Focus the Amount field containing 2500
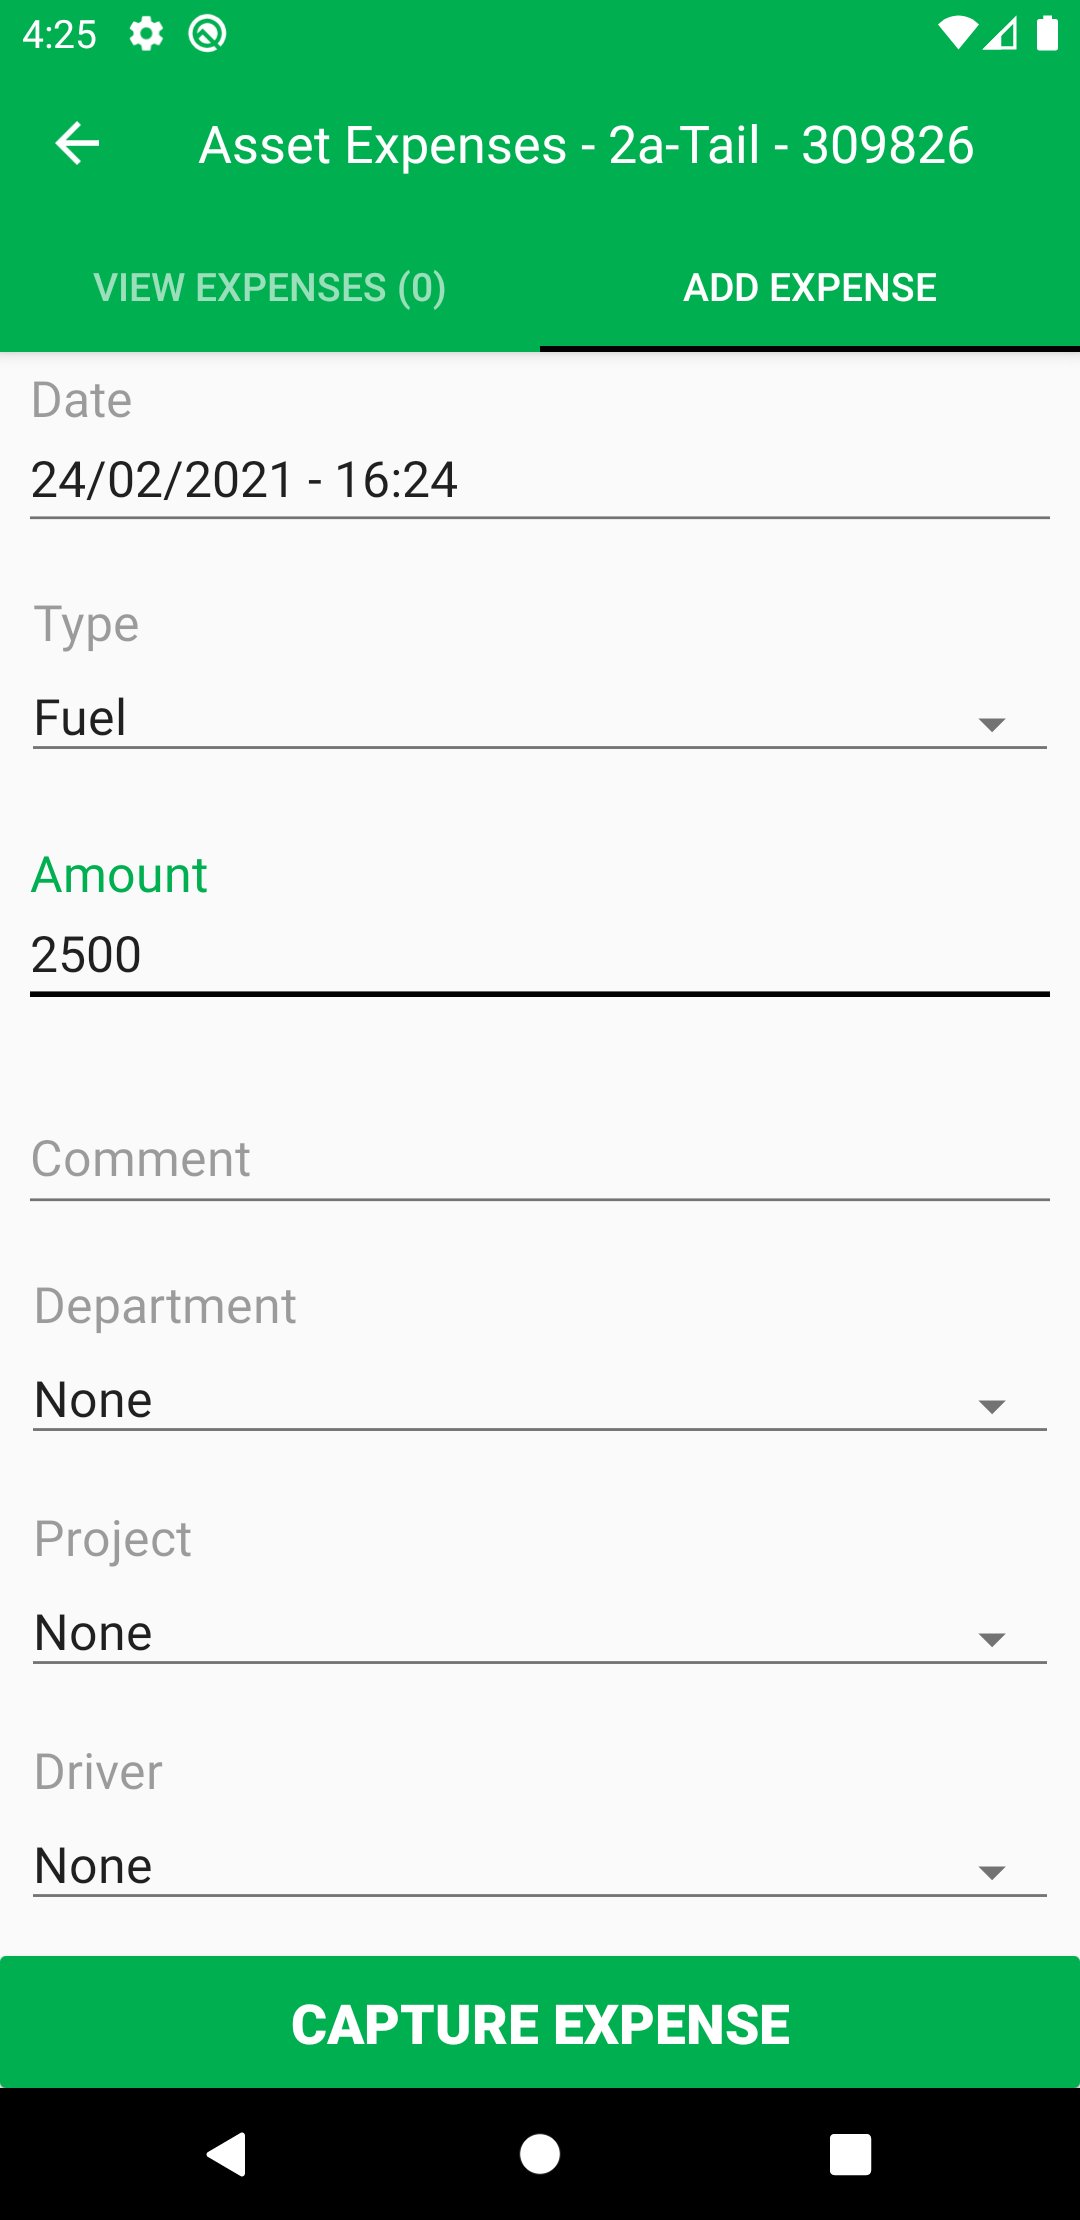Image resolution: width=1080 pixels, height=2220 pixels. tap(540, 955)
